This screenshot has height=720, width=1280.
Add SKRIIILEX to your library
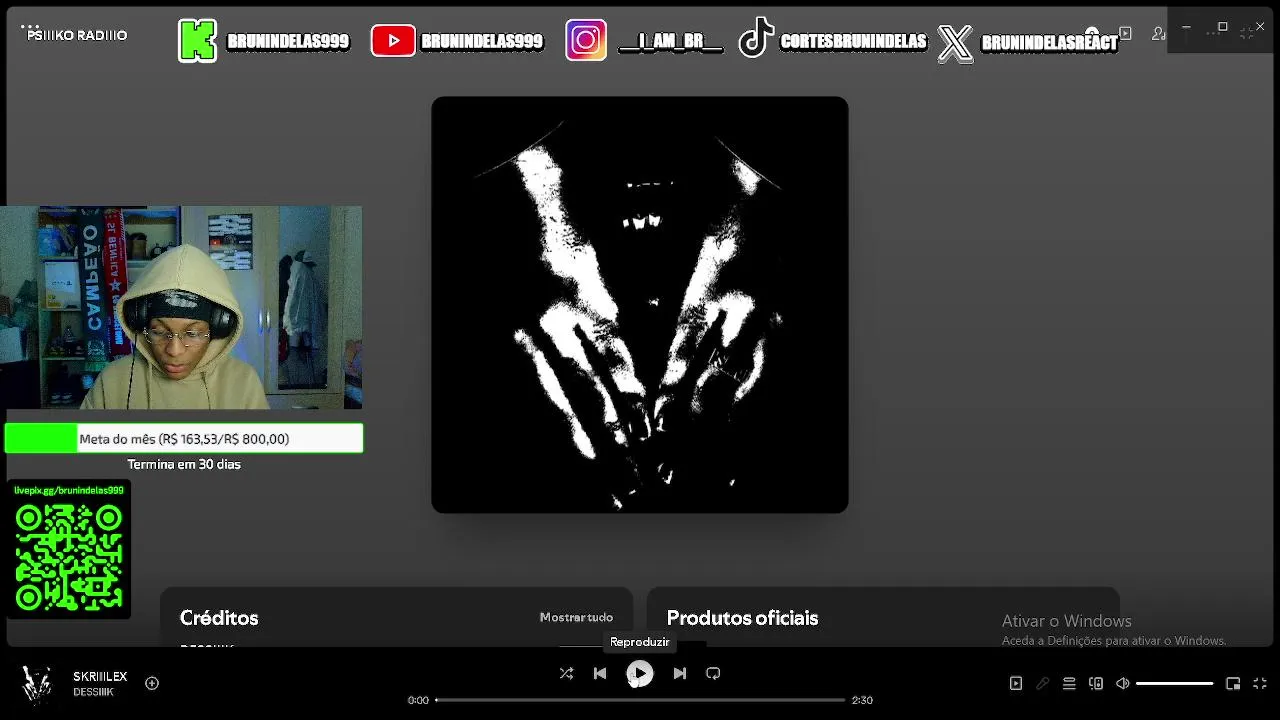[x=152, y=683]
